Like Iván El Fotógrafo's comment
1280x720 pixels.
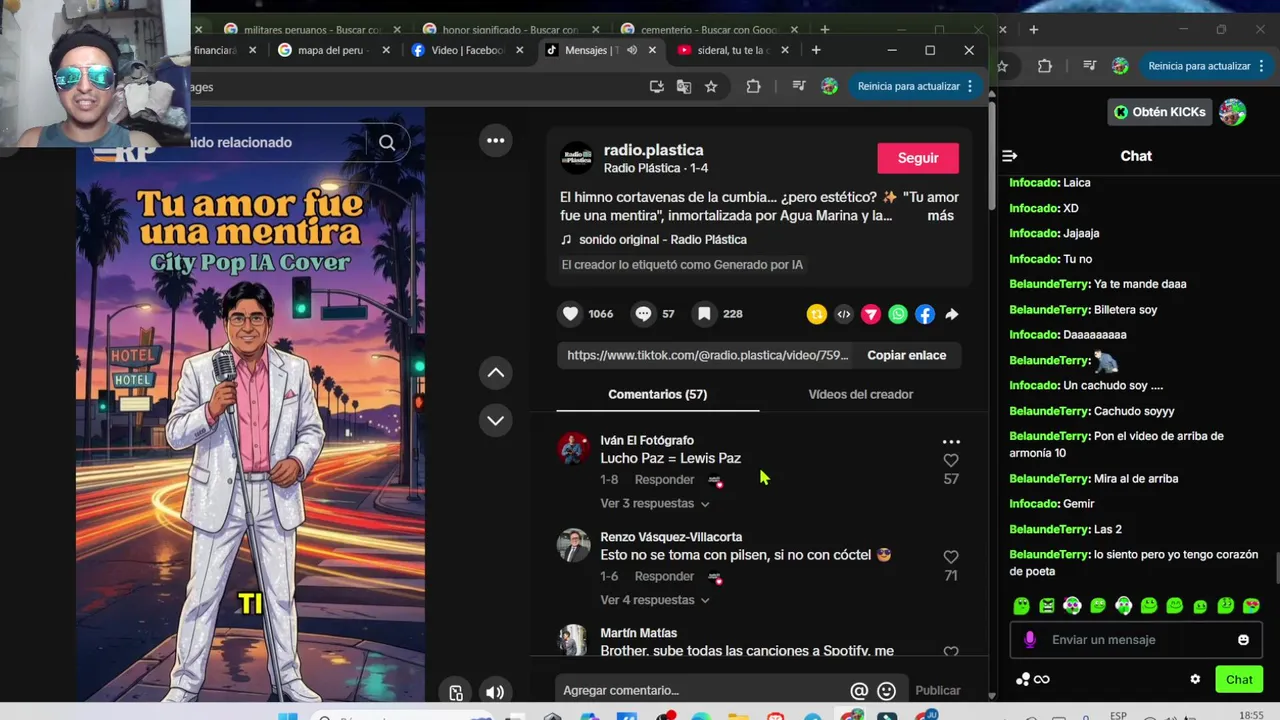click(951, 460)
